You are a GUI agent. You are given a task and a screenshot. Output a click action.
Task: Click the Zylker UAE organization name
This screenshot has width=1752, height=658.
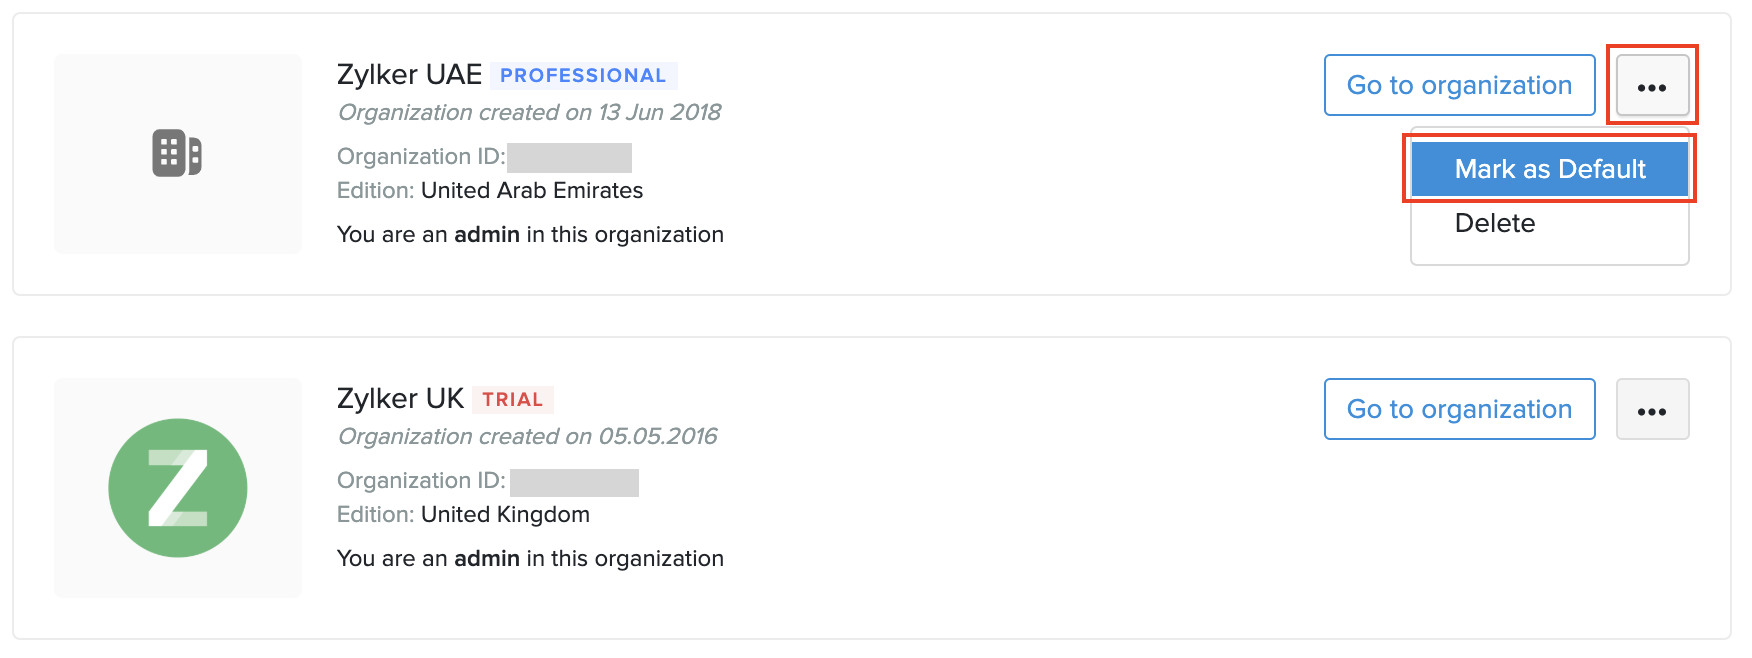[x=409, y=75]
